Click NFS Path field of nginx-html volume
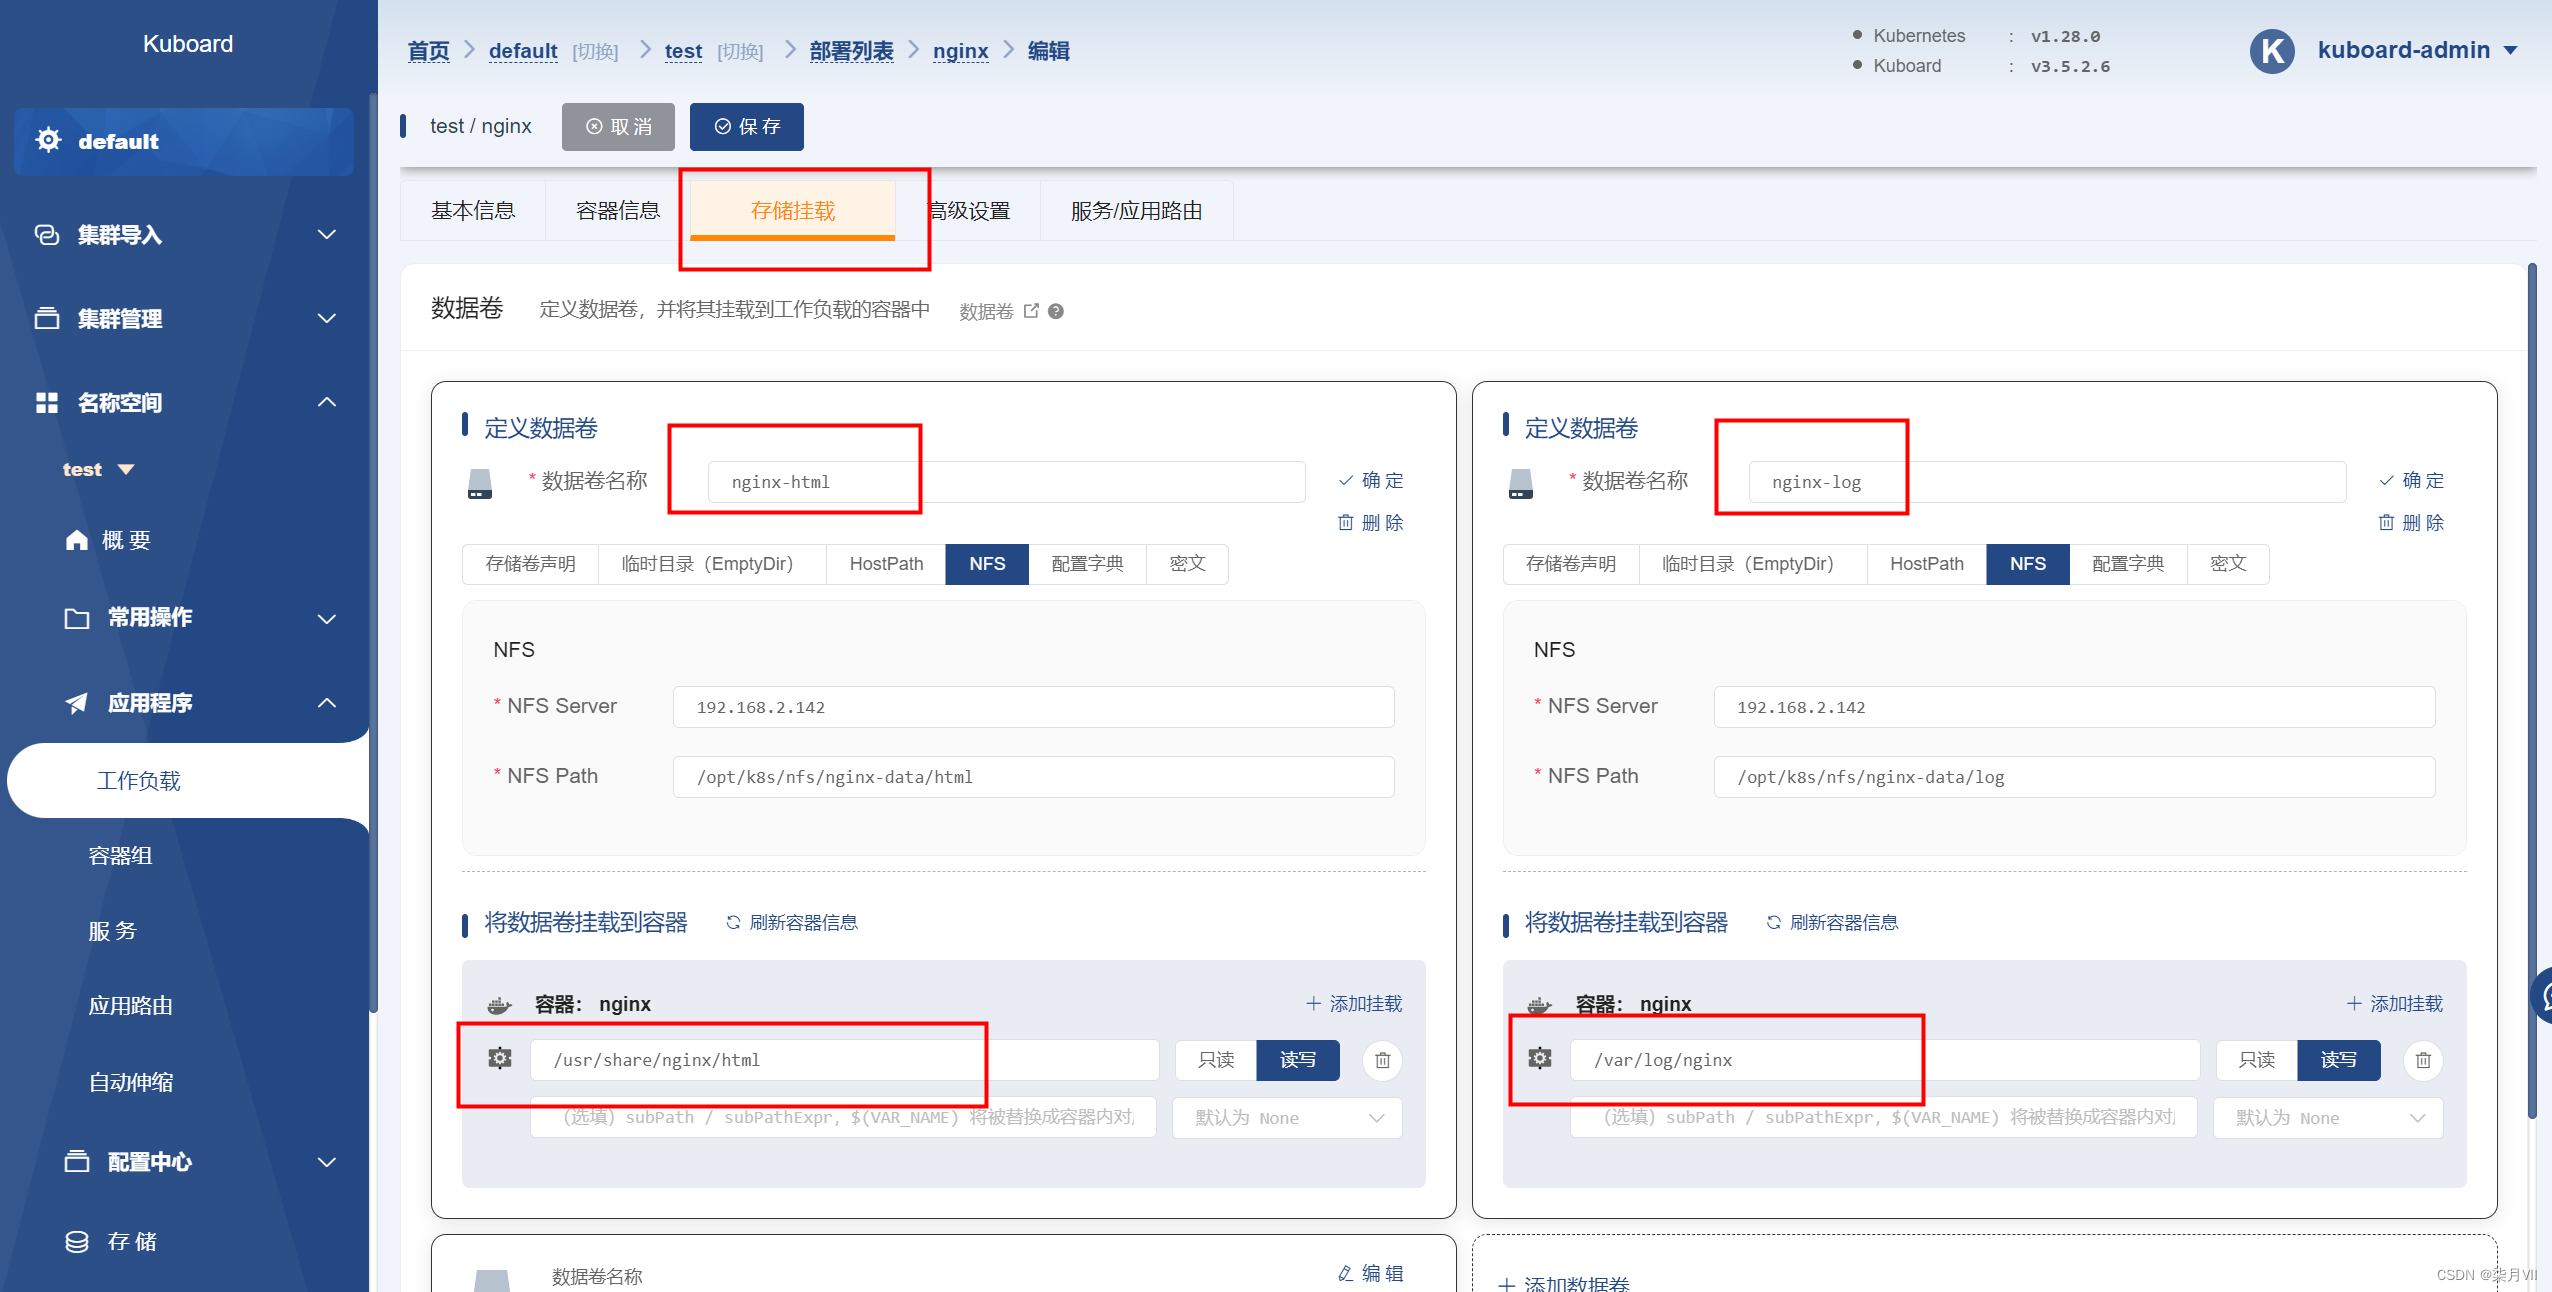2552x1292 pixels. (x=1033, y=777)
